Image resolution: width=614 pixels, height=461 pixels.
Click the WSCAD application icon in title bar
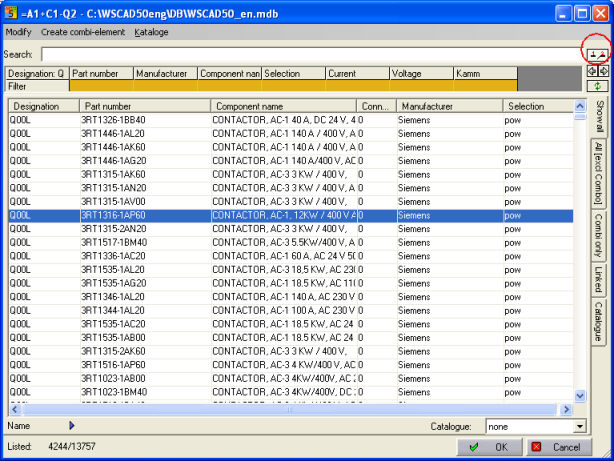11,13
